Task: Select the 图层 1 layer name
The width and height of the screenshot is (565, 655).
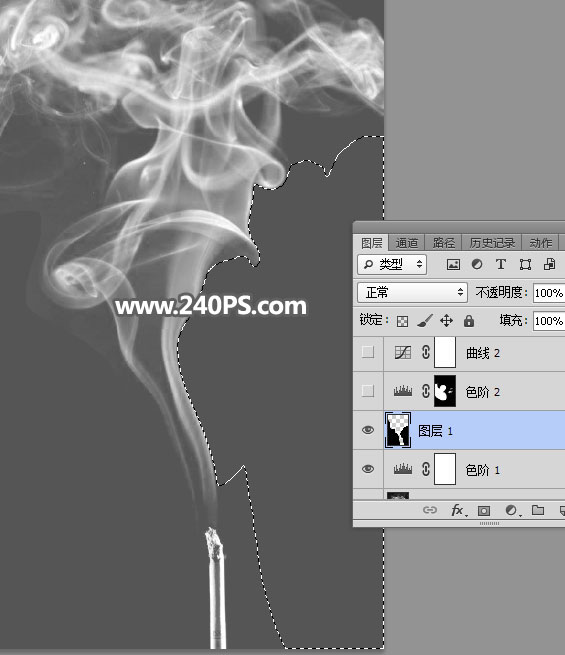Action: point(435,431)
